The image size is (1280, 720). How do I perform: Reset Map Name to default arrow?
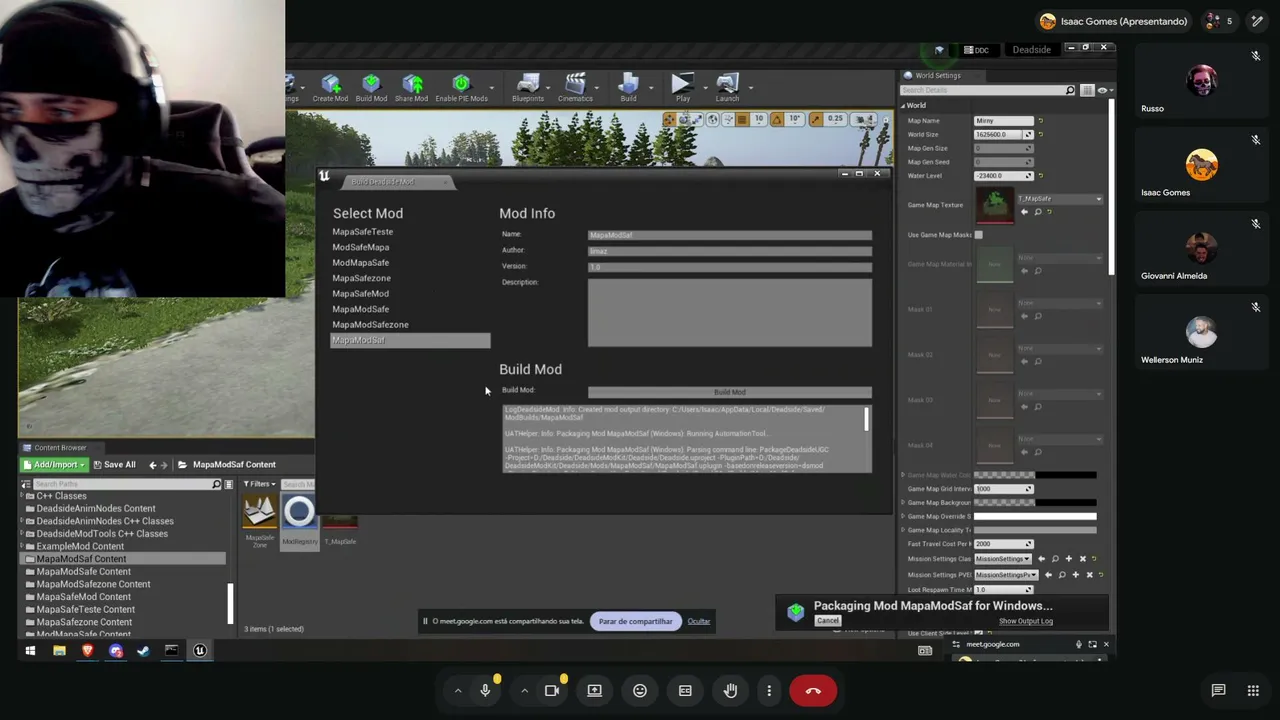(x=1040, y=121)
